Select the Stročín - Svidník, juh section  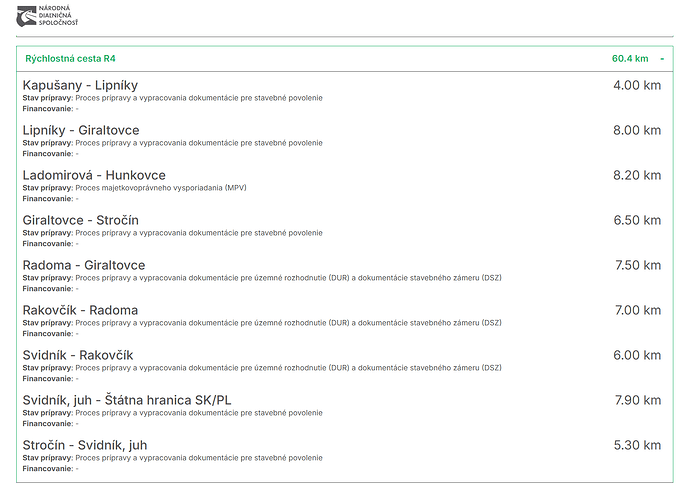tap(85, 445)
